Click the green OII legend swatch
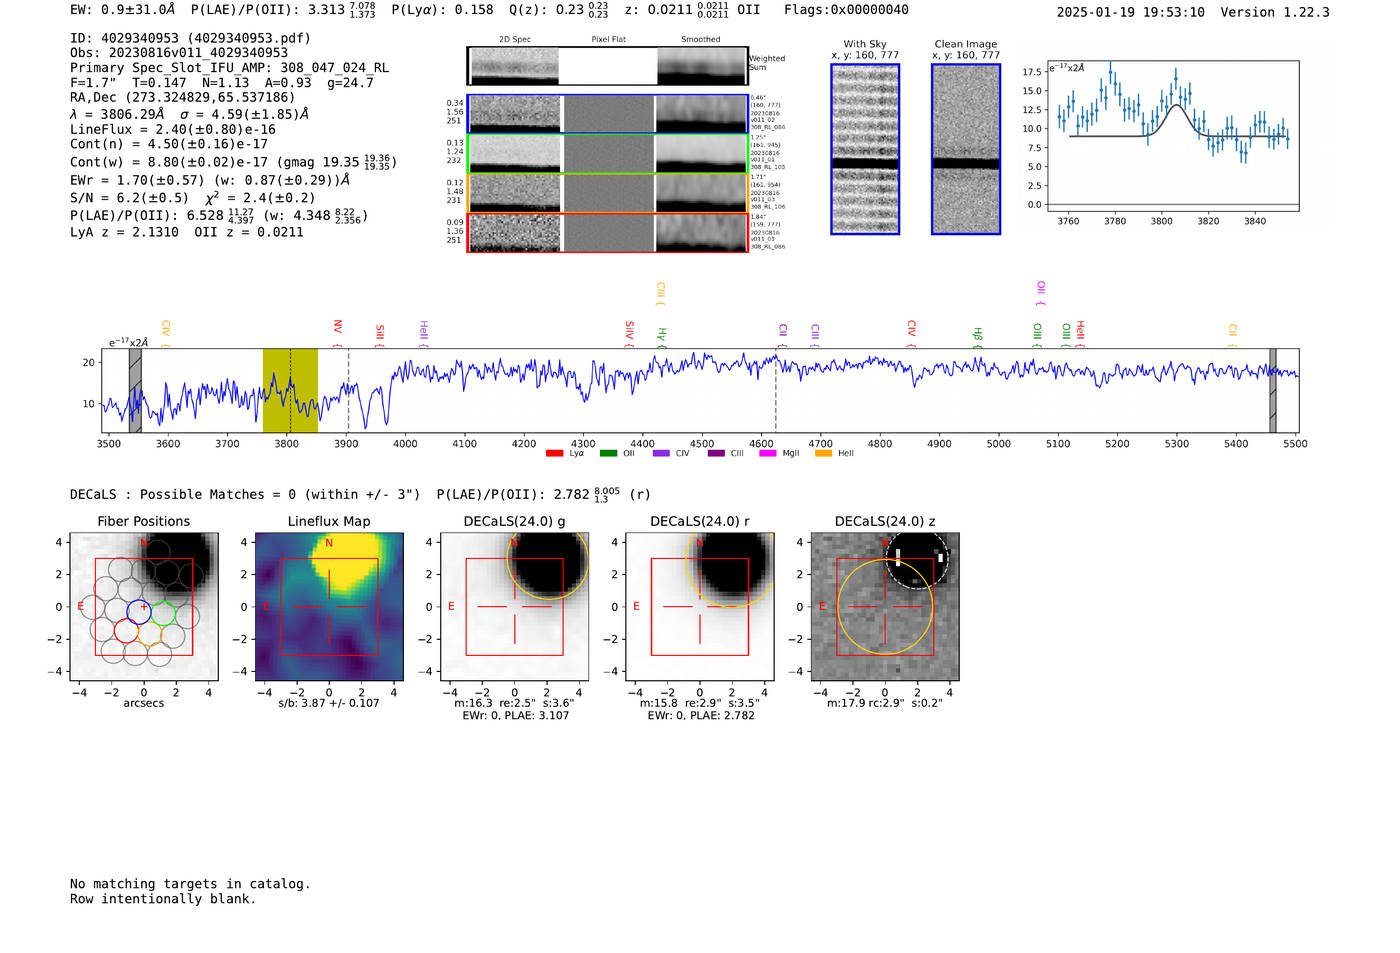Image resolution: width=1400 pixels, height=953 pixels. [x=608, y=454]
